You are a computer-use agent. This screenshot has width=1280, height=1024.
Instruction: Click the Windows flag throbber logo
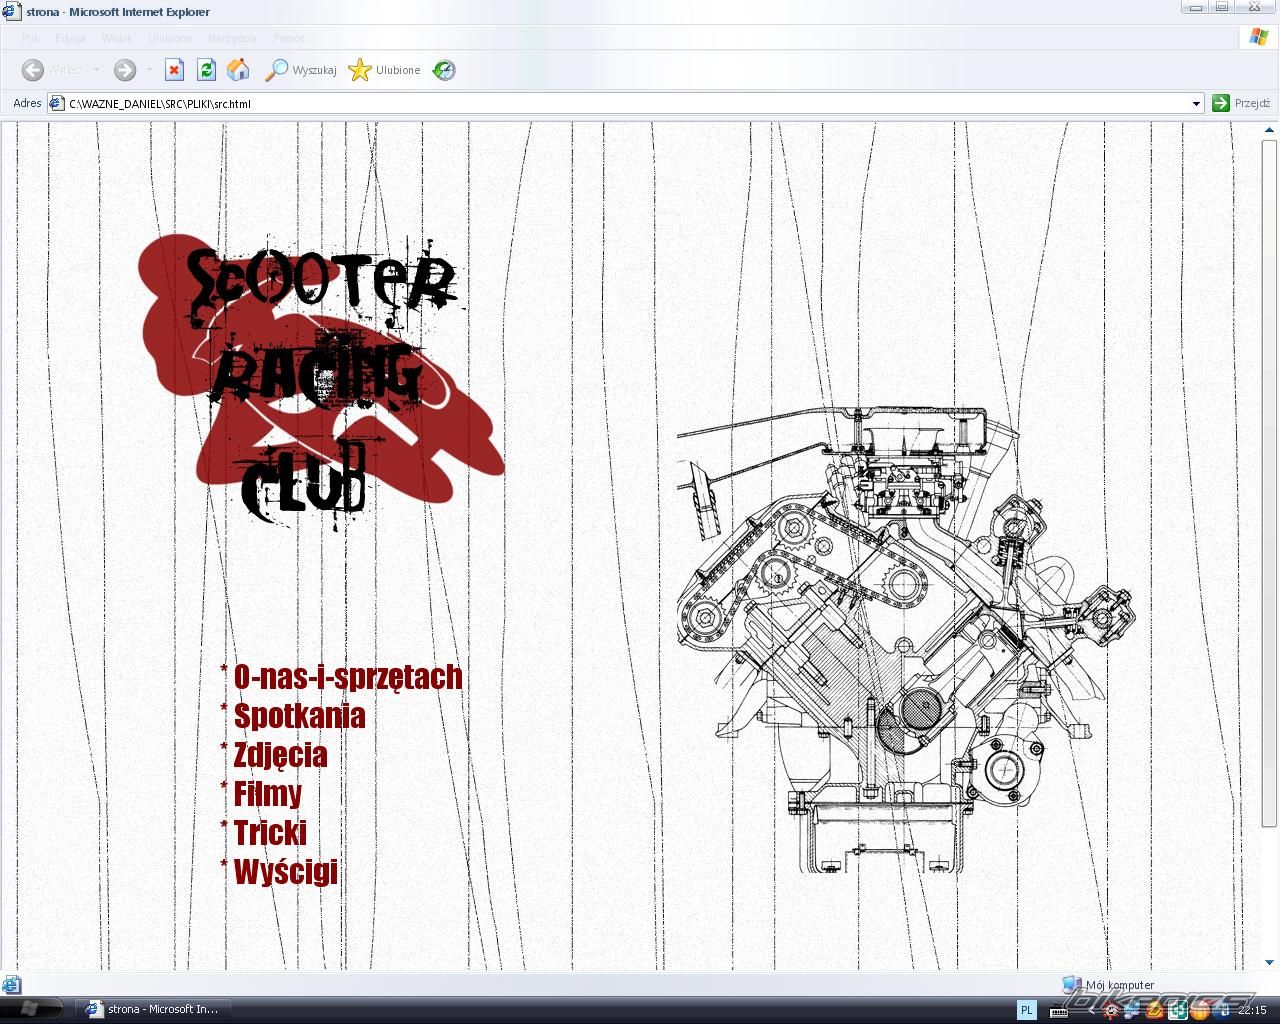1258,38
